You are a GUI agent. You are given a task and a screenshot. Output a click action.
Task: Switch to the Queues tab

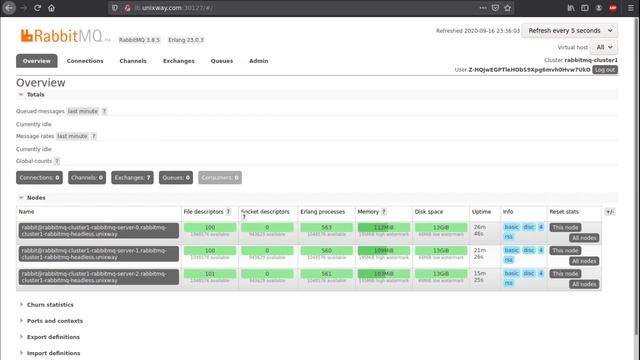pos(222,61)
